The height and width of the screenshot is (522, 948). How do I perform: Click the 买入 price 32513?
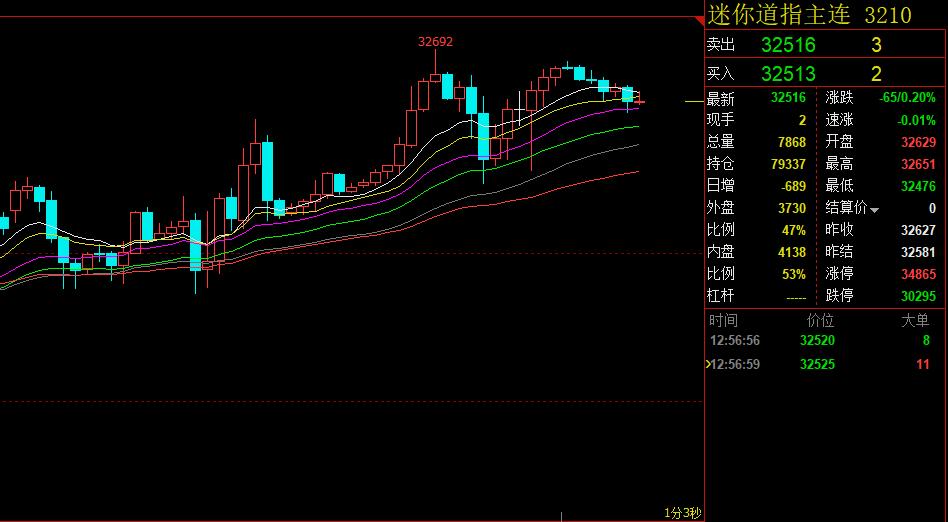(788, 74)
